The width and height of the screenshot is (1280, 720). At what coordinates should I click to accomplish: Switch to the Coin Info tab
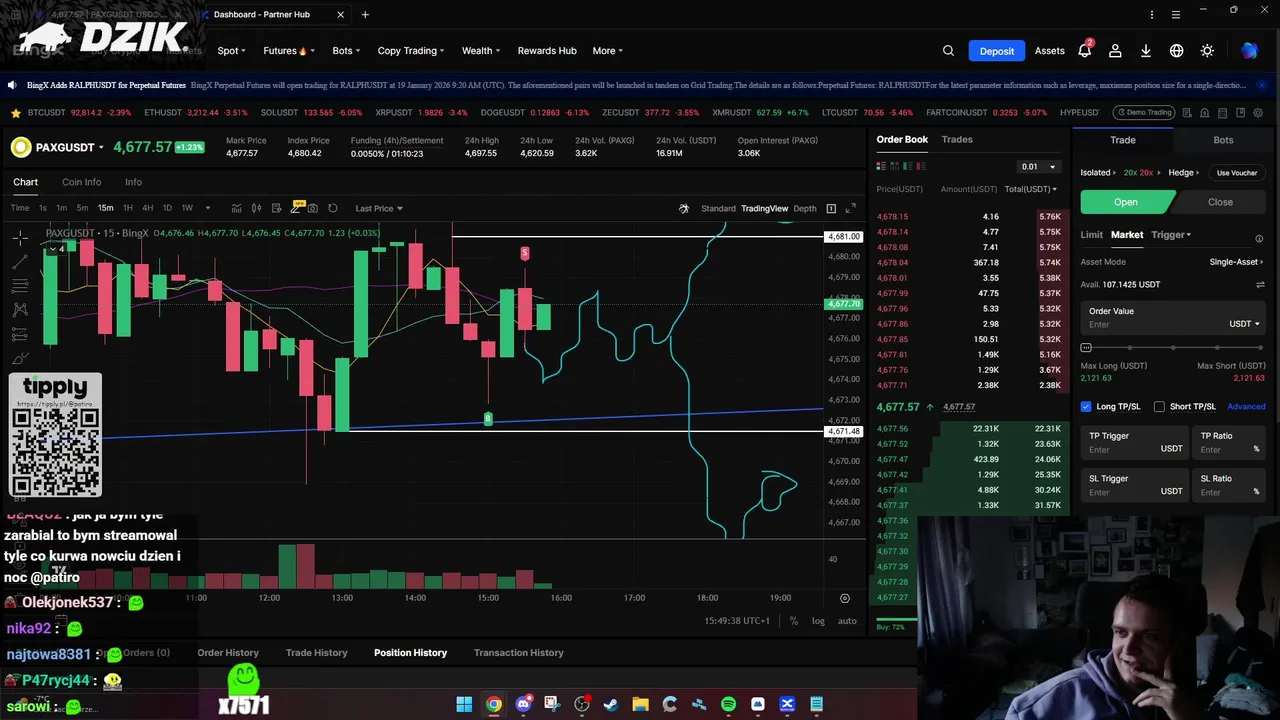click(x=81, y=182)
